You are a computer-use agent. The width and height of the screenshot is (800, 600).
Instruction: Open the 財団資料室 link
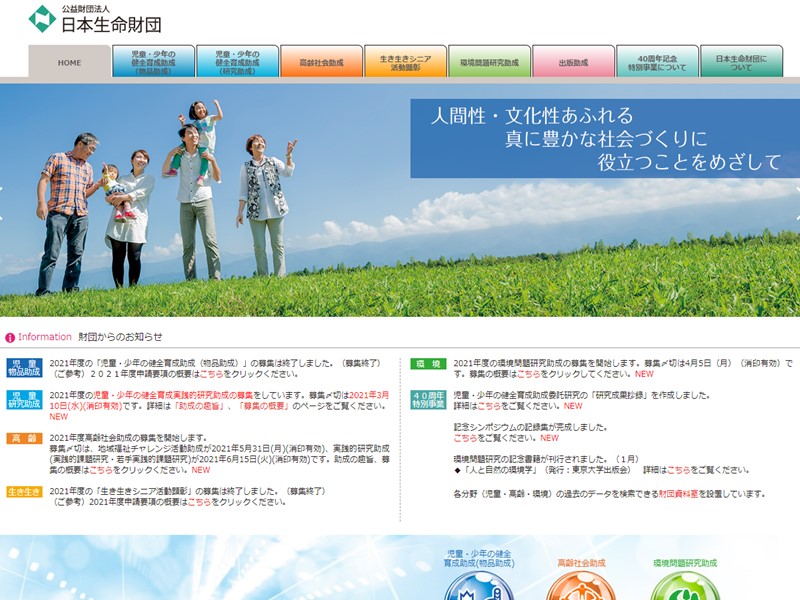click(x=678, y=494)
